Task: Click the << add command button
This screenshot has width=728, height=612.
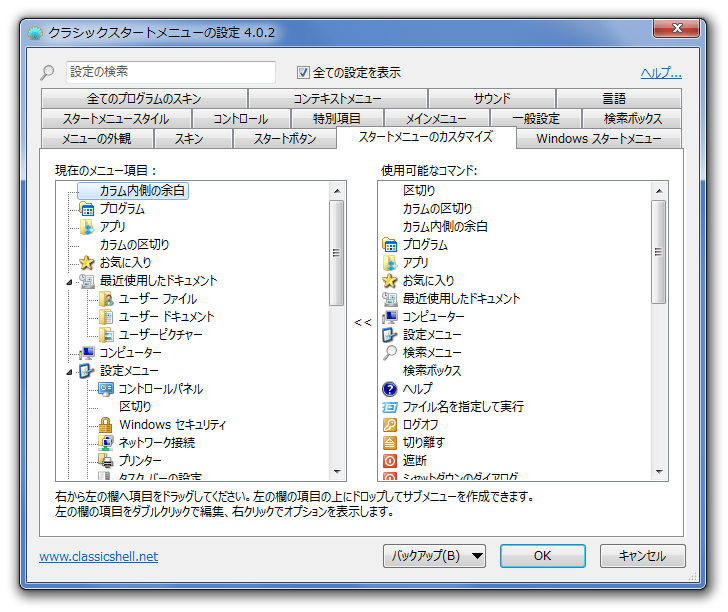Action: point(362,322)
